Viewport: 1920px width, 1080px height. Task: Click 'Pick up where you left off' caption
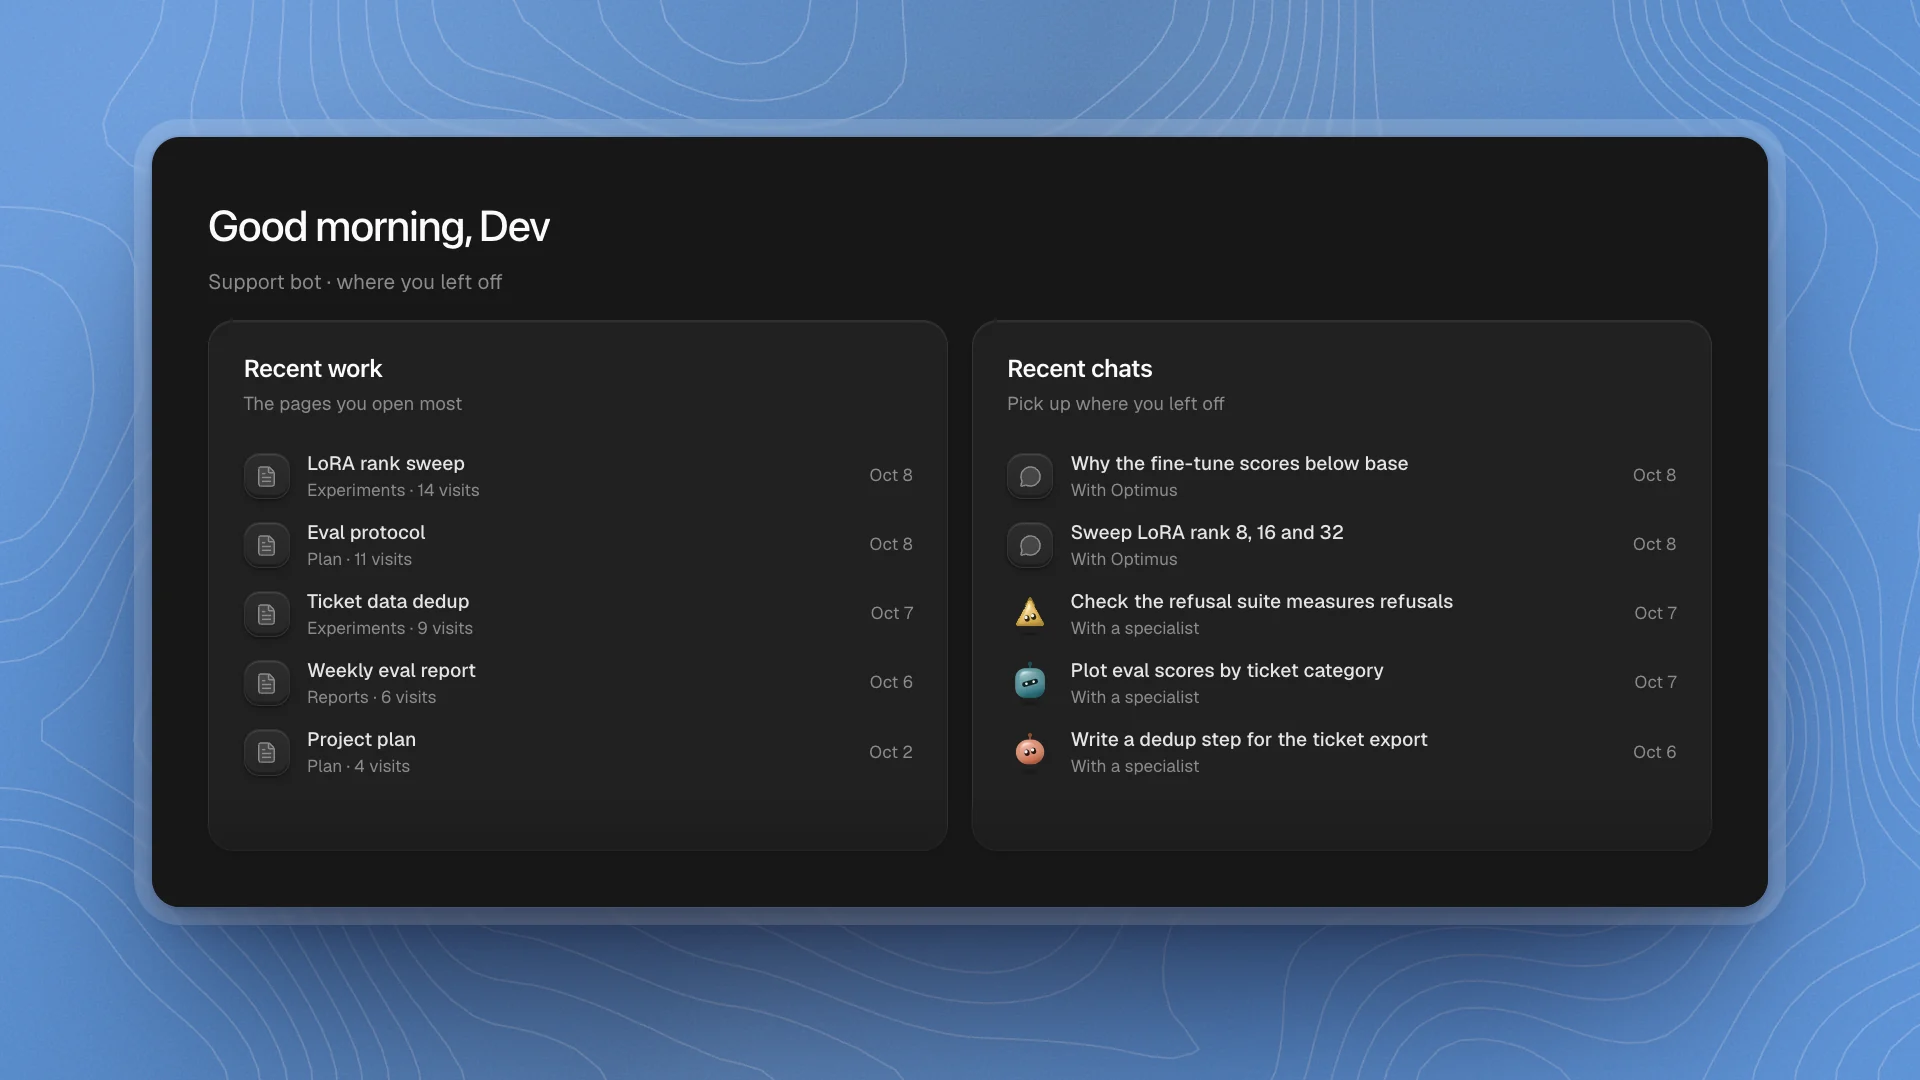1115,404
